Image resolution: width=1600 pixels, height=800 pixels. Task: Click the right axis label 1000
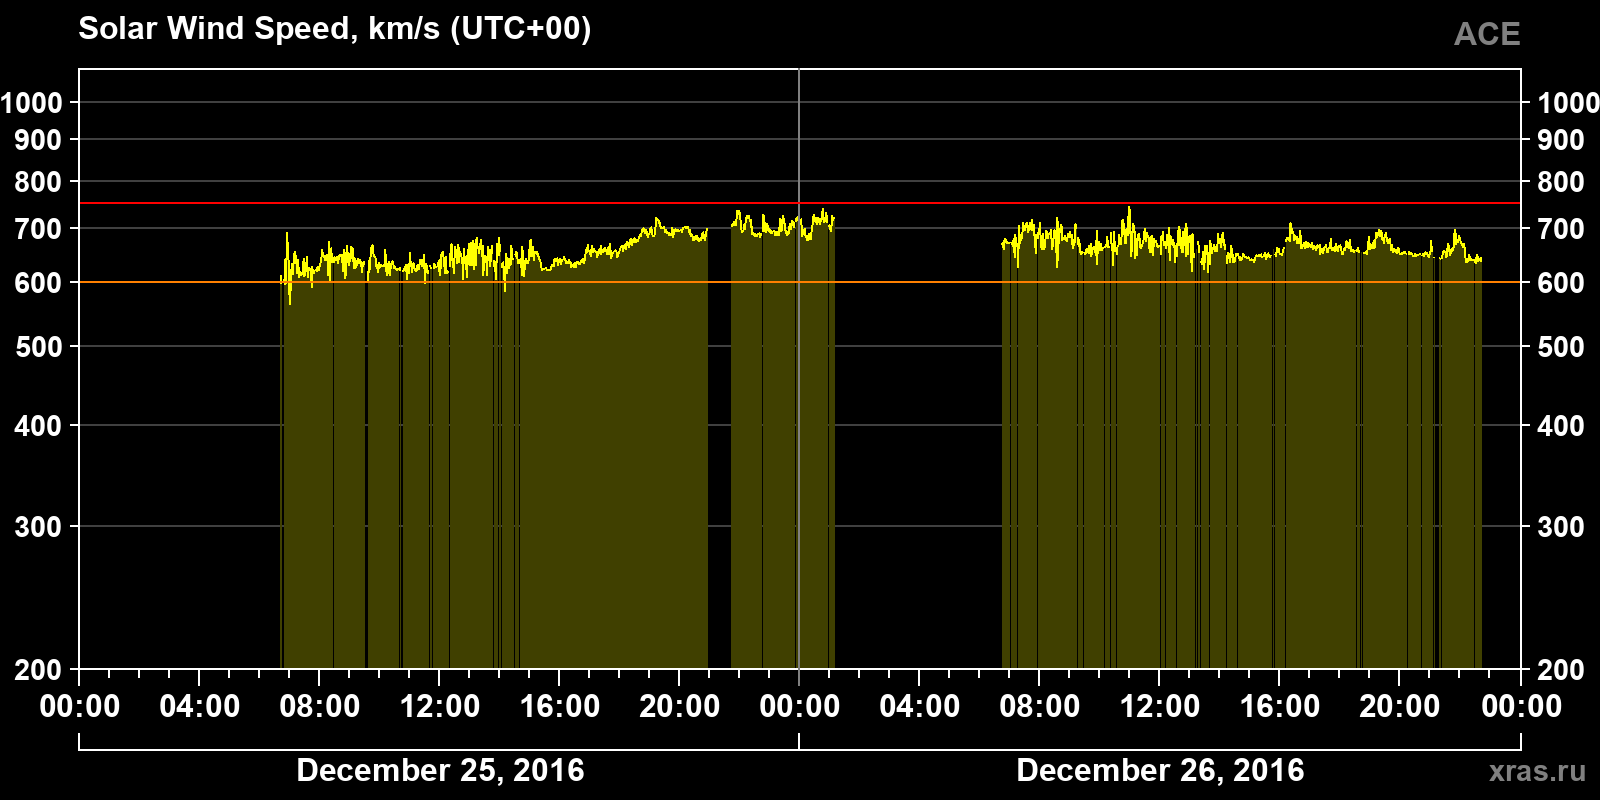click(x=1568, y=102)
